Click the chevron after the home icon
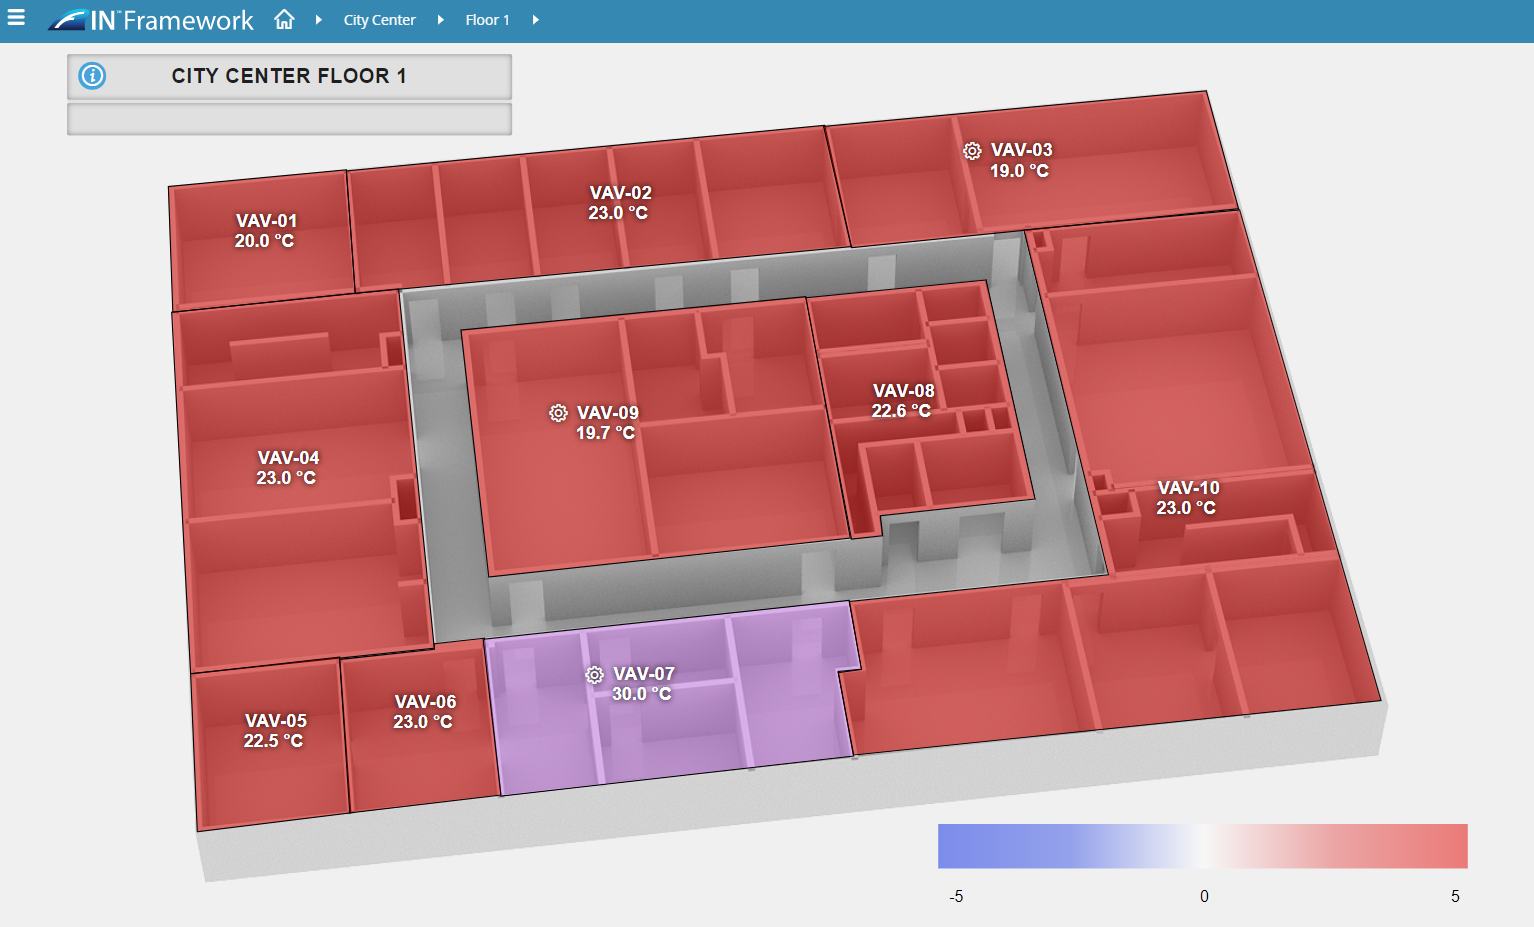The image size is (1534, 927). pyautogui.click(x=317, y=19)
